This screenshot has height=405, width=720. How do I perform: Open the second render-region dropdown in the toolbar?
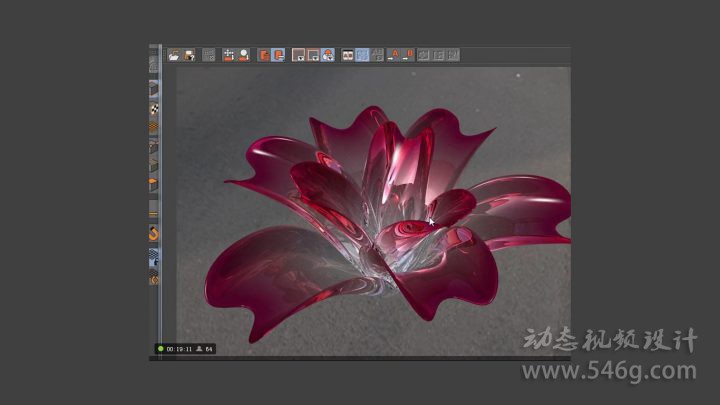313,56
